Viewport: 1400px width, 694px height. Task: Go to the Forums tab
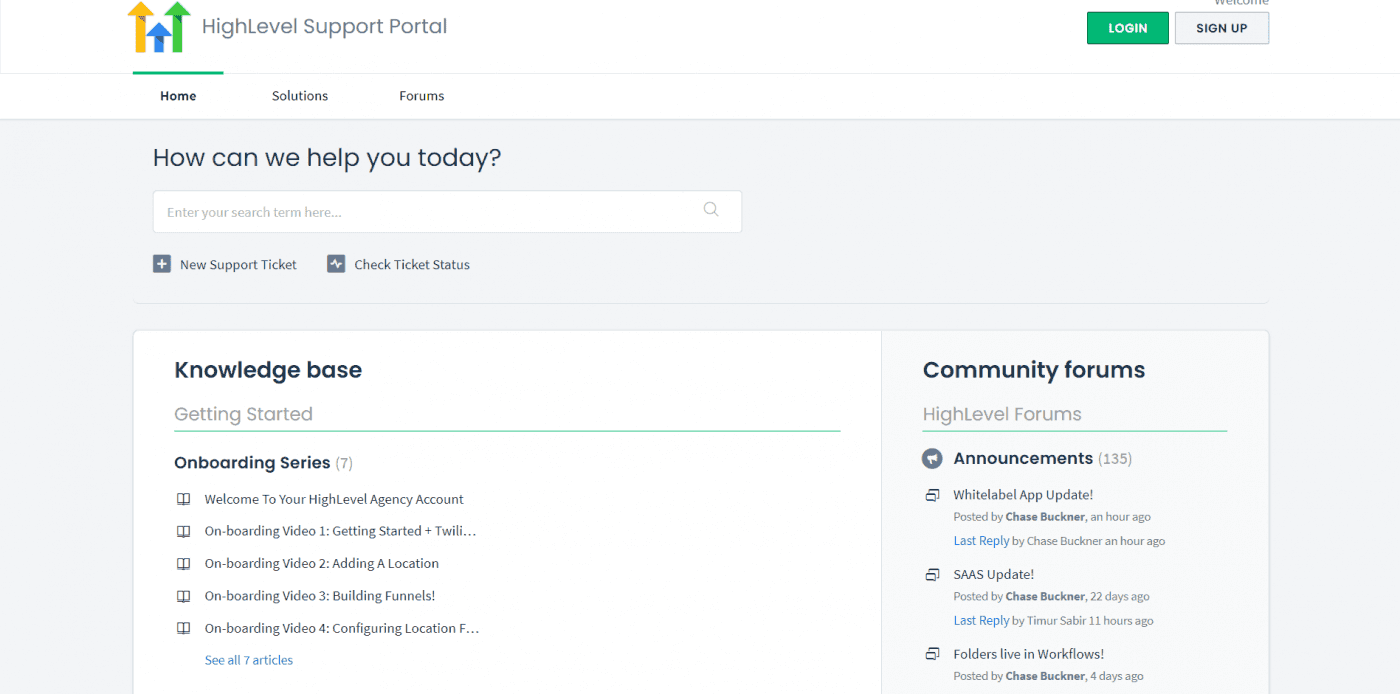421,96
